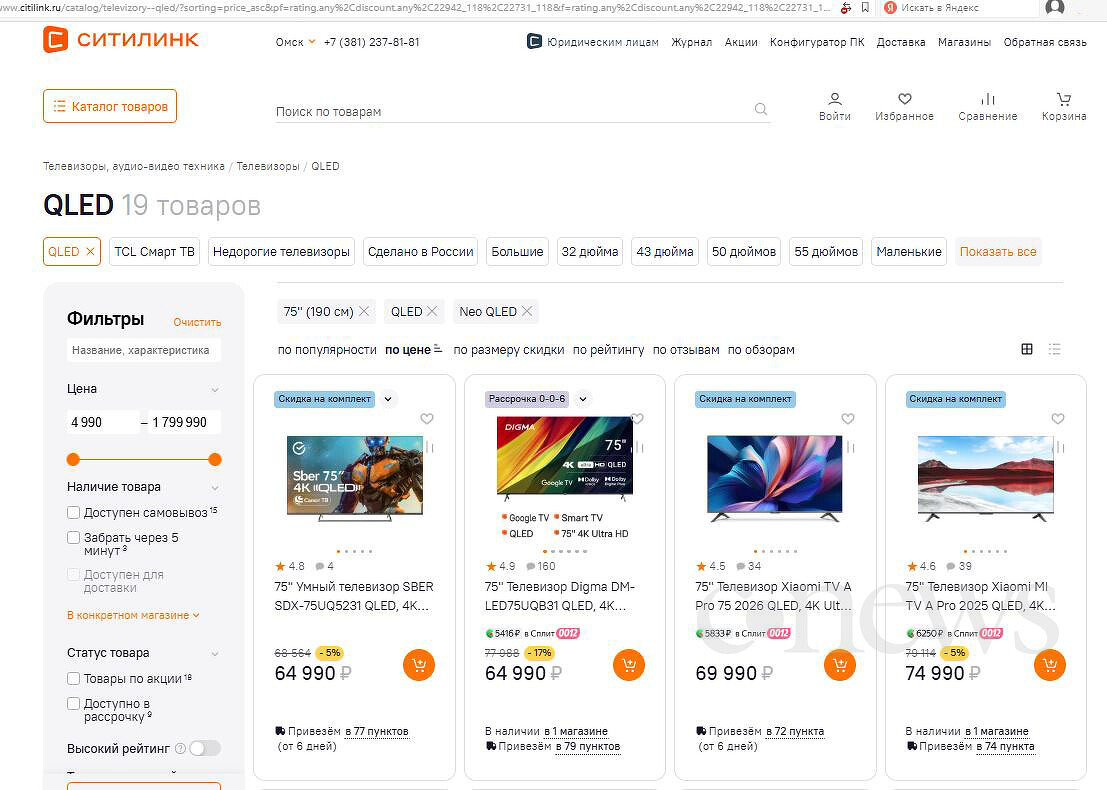Open the shopping cart (Корзина) icon
Image resolution: width=1107 pixels, height=790 pixels.
[1063, 100]
